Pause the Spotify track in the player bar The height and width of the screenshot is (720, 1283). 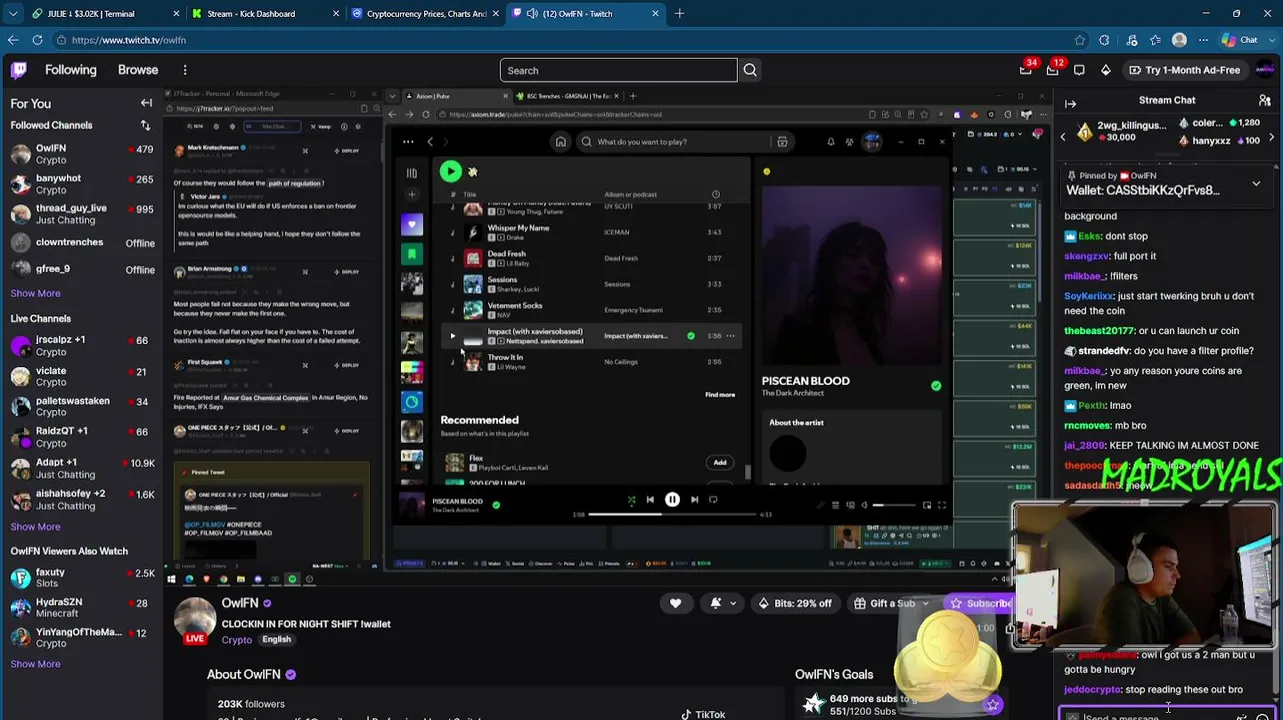672,500
